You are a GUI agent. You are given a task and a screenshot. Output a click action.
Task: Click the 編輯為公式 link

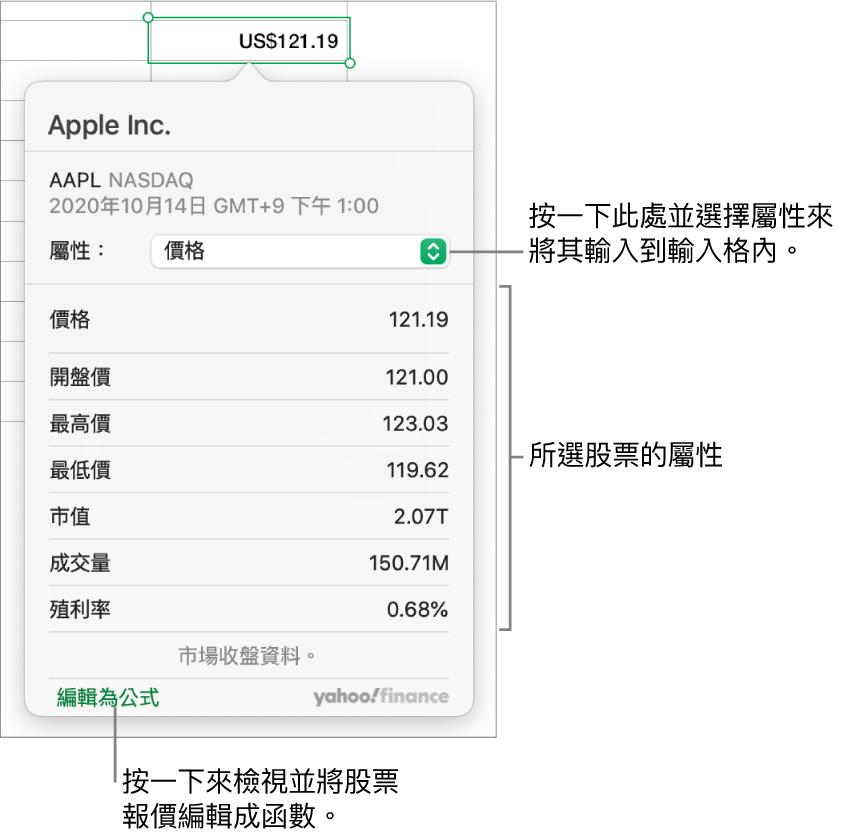point(108,698)
